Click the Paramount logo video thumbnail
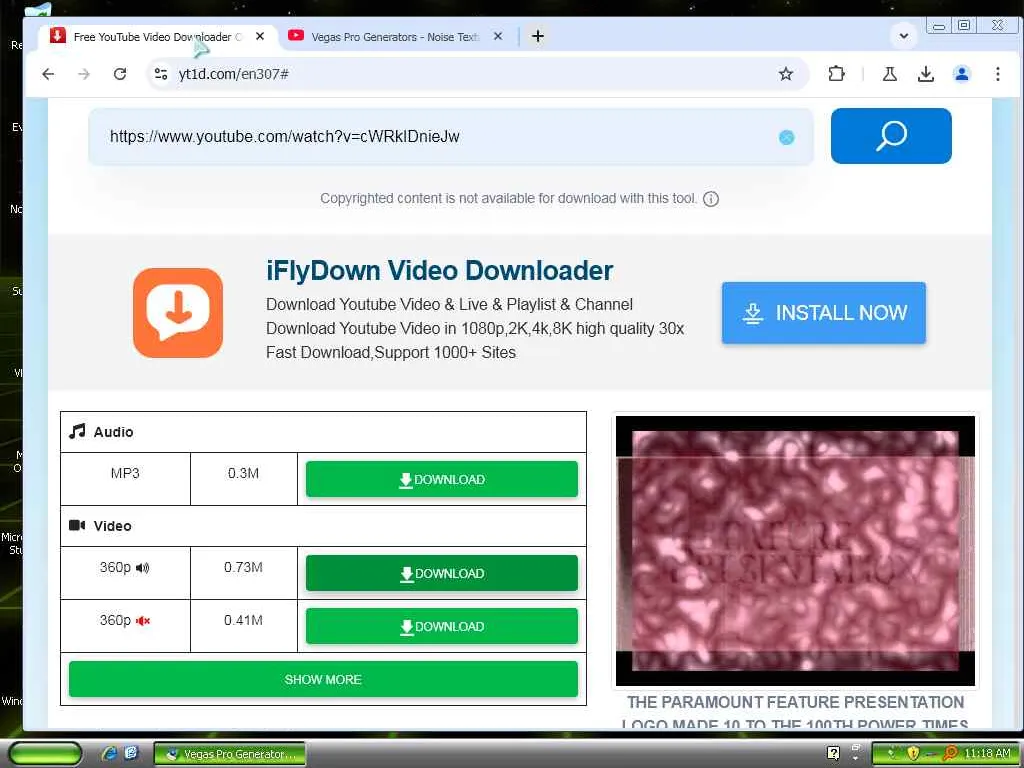 point(795,551)
